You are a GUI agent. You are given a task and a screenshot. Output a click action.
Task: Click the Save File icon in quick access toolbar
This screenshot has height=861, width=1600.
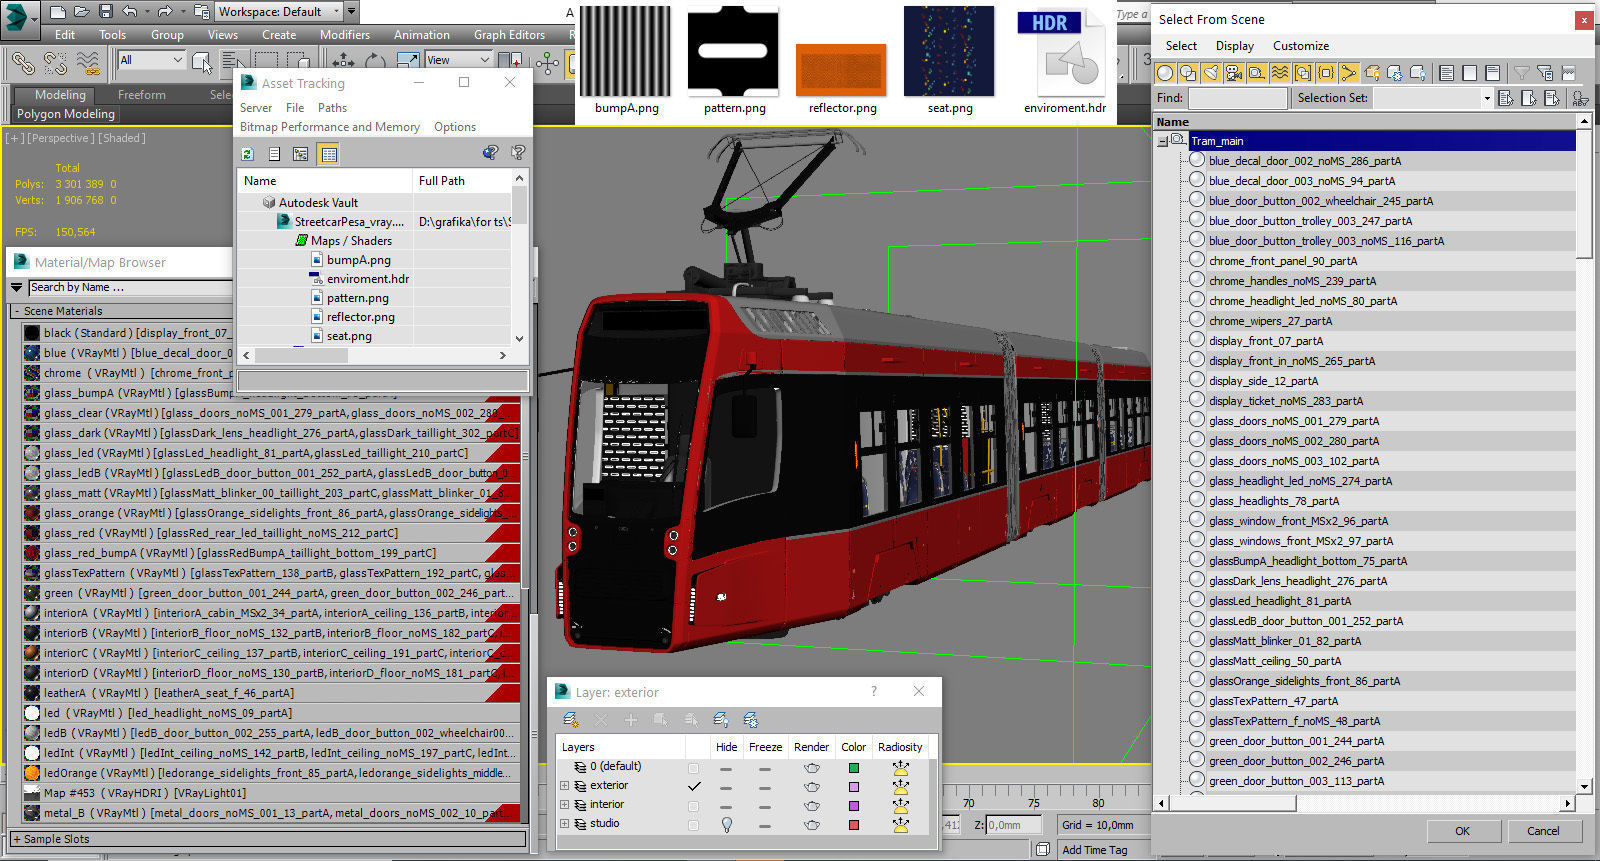106,12
